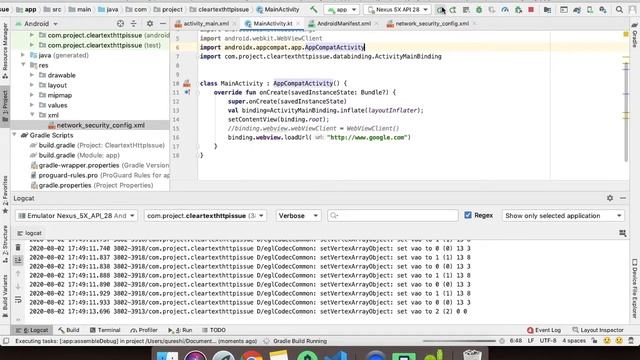Viewport: 640px width, 360px height.
Task: Click Scroll to End logcat icon
Action: (x=18, y=260)
